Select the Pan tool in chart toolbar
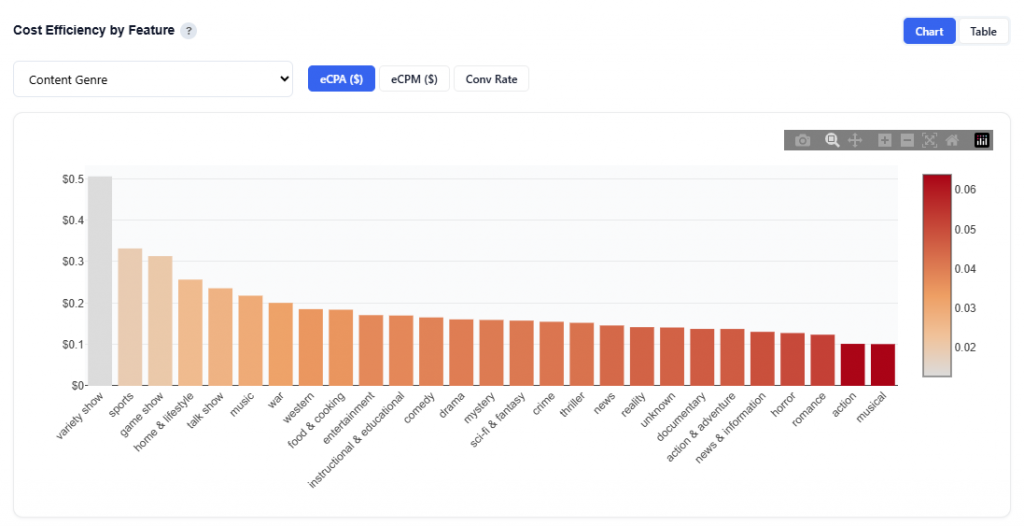 [x=855, y=141]
